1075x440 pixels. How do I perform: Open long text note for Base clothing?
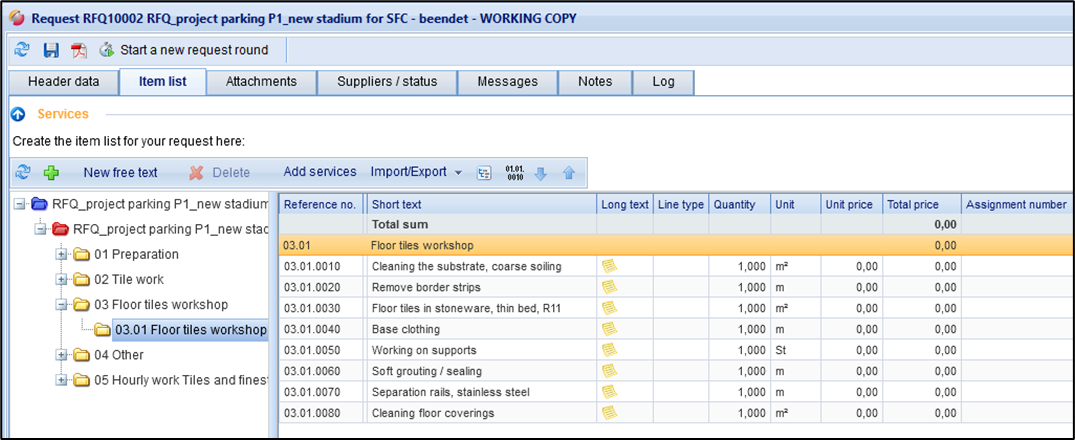click(608, 329)
